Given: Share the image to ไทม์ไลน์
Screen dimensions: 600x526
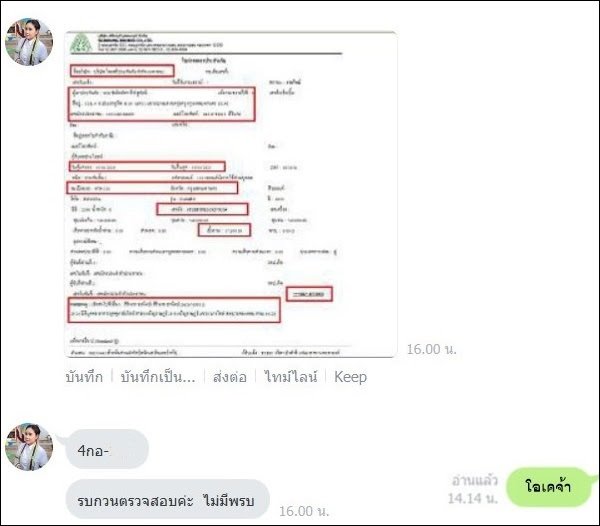Looking at the screenshot, I should (x=291, y=377).
